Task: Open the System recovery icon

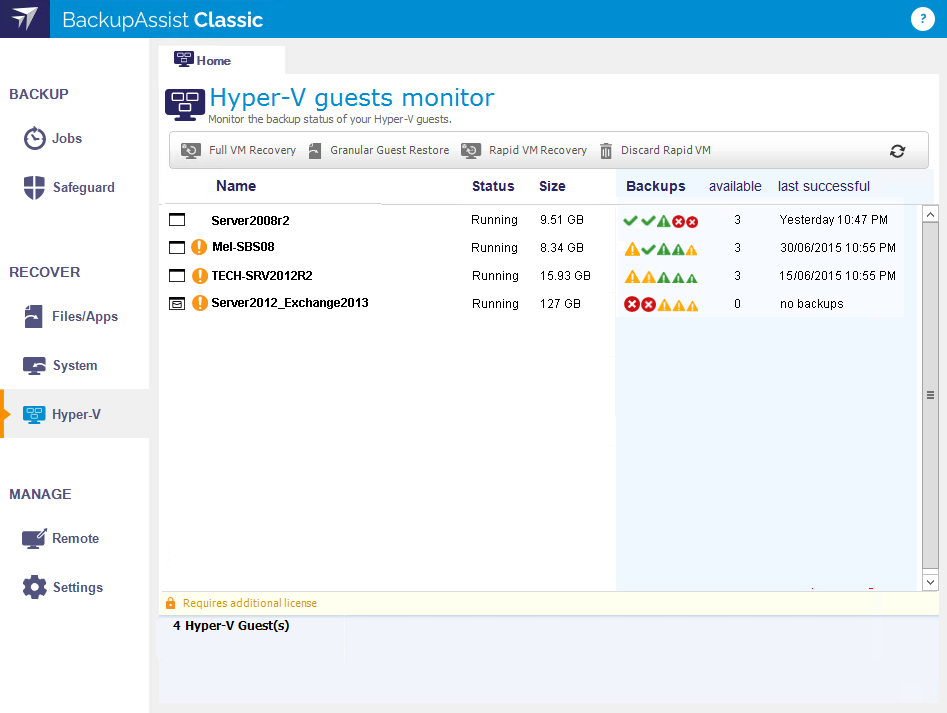Action: (x=34, y=365)
